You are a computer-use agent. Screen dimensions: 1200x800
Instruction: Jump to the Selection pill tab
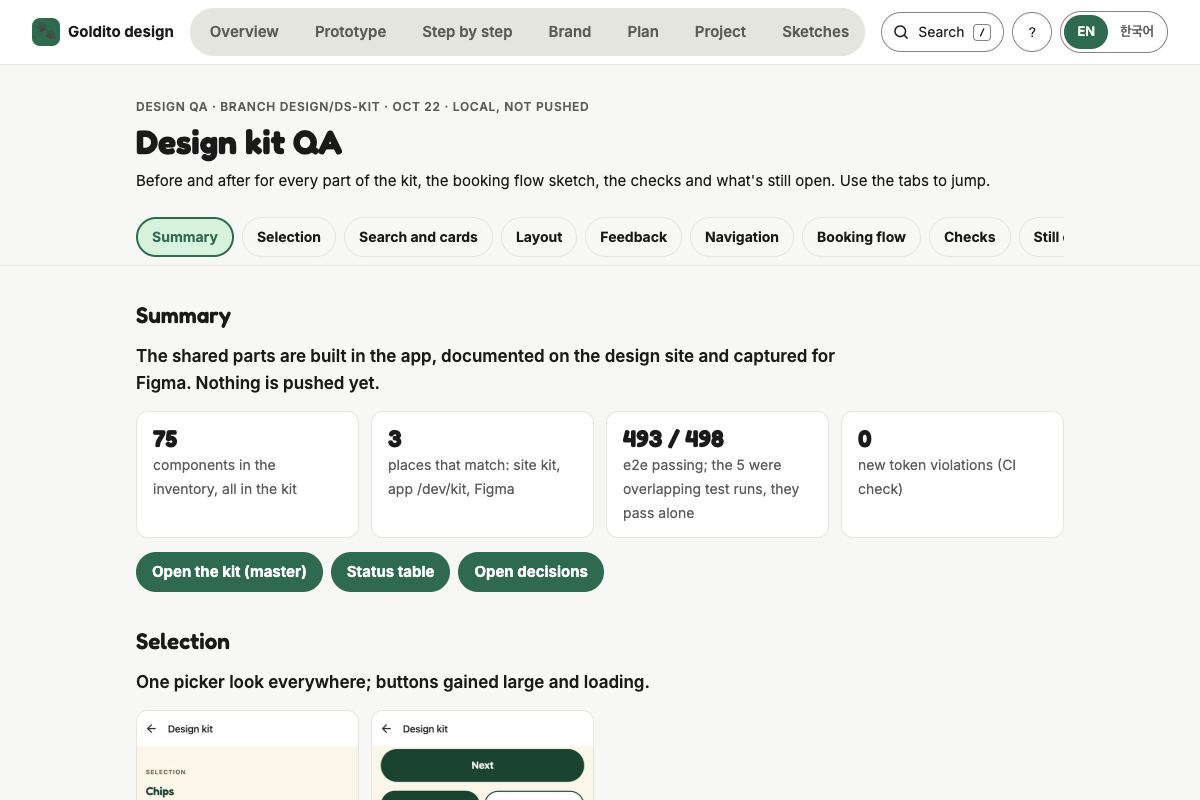coord(289,237)
